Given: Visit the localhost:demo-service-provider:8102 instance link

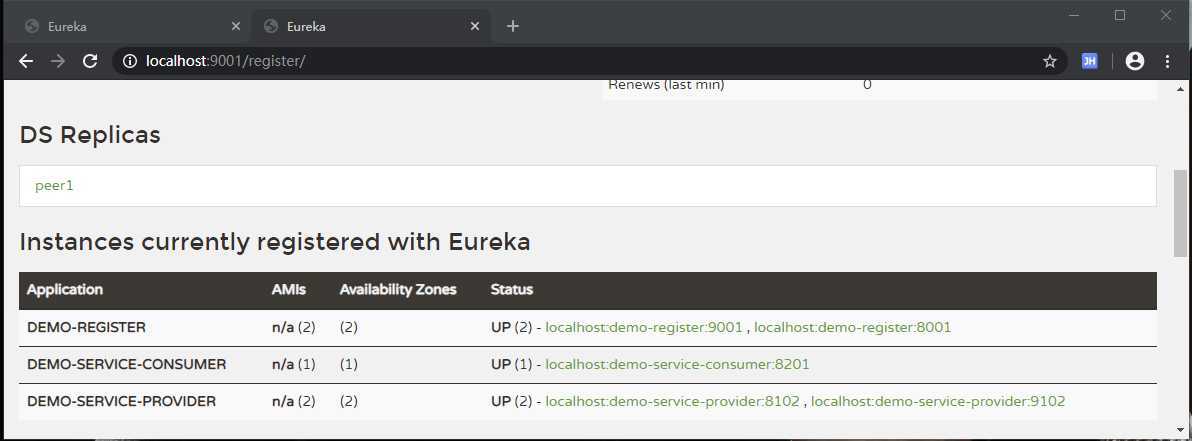Looking at the screenshot, I should [672, 401].
